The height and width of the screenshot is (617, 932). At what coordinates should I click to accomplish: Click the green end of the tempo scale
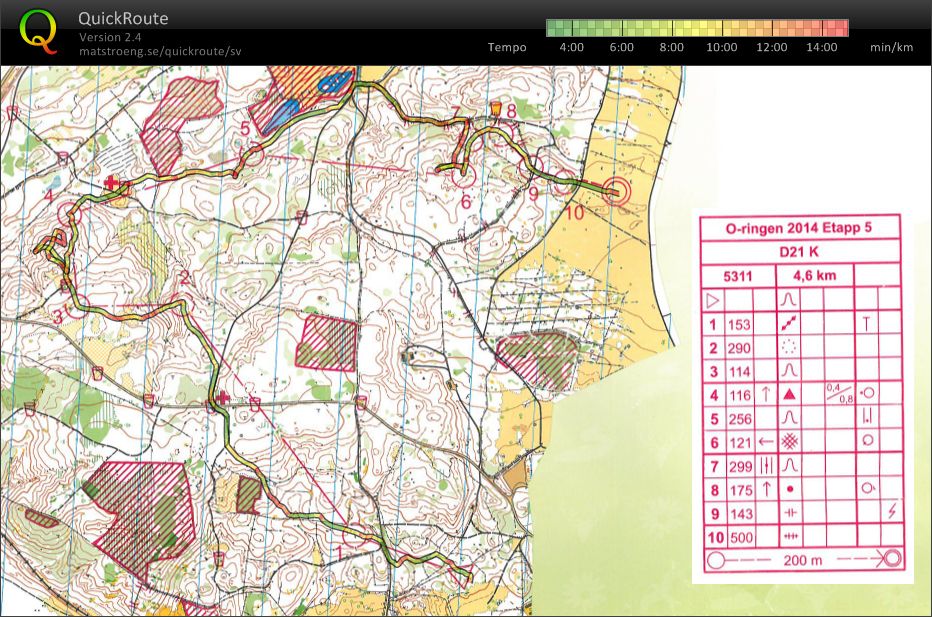[x=559, y=28]
